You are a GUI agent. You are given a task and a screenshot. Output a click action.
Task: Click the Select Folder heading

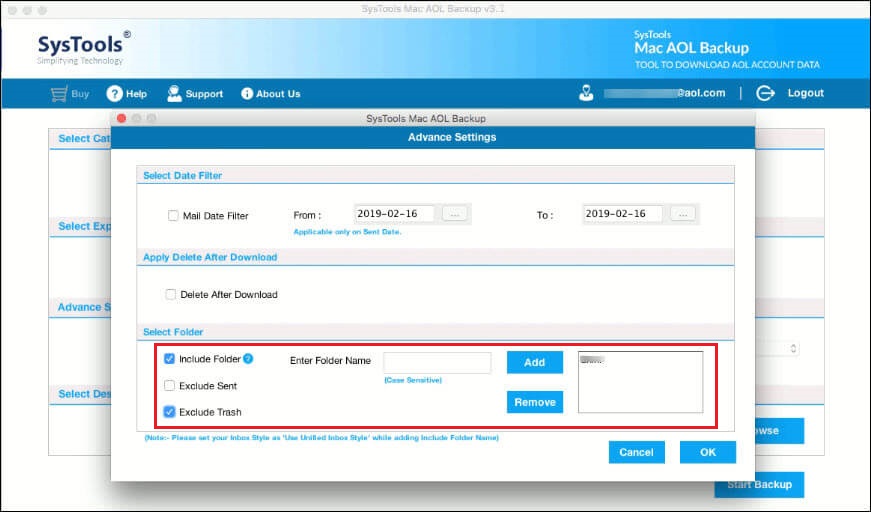tap(173, 332)
